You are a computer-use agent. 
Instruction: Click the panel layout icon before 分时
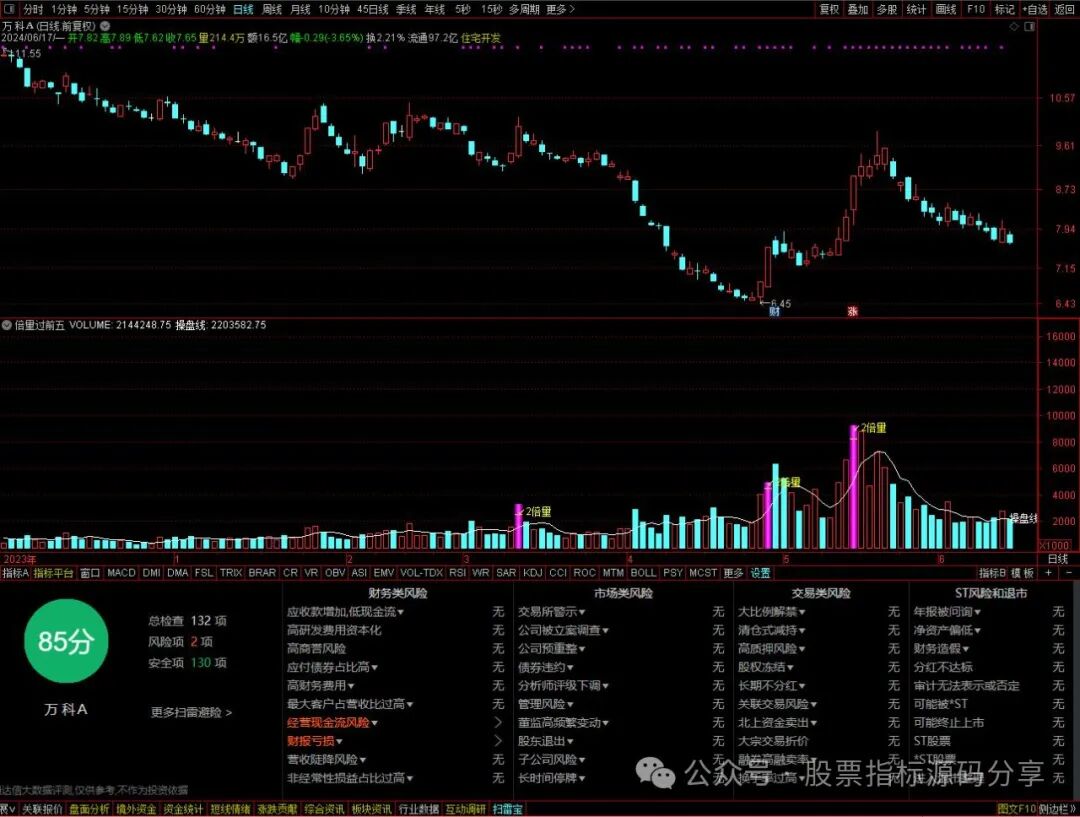9,9
